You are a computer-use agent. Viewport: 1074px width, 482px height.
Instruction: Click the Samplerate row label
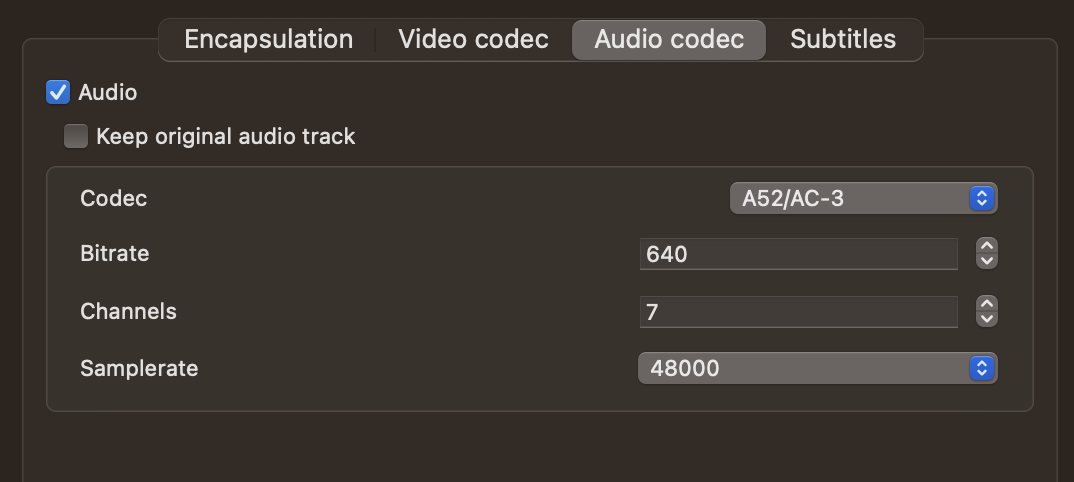tap(139, 368)
